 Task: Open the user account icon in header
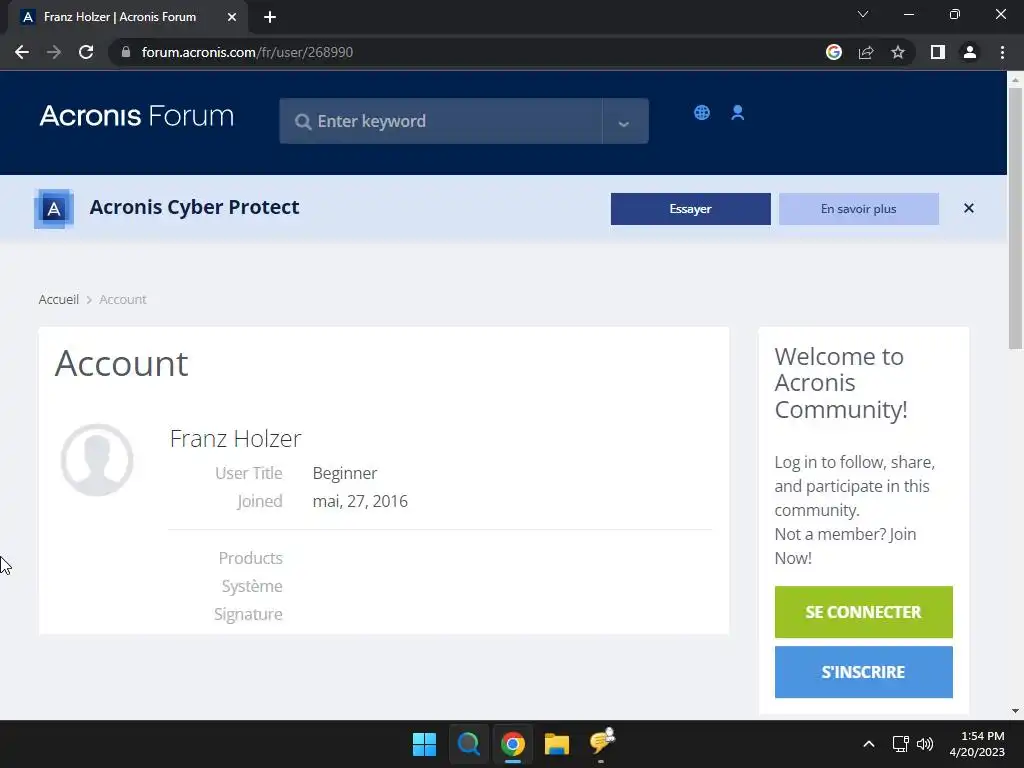point(737,112)
